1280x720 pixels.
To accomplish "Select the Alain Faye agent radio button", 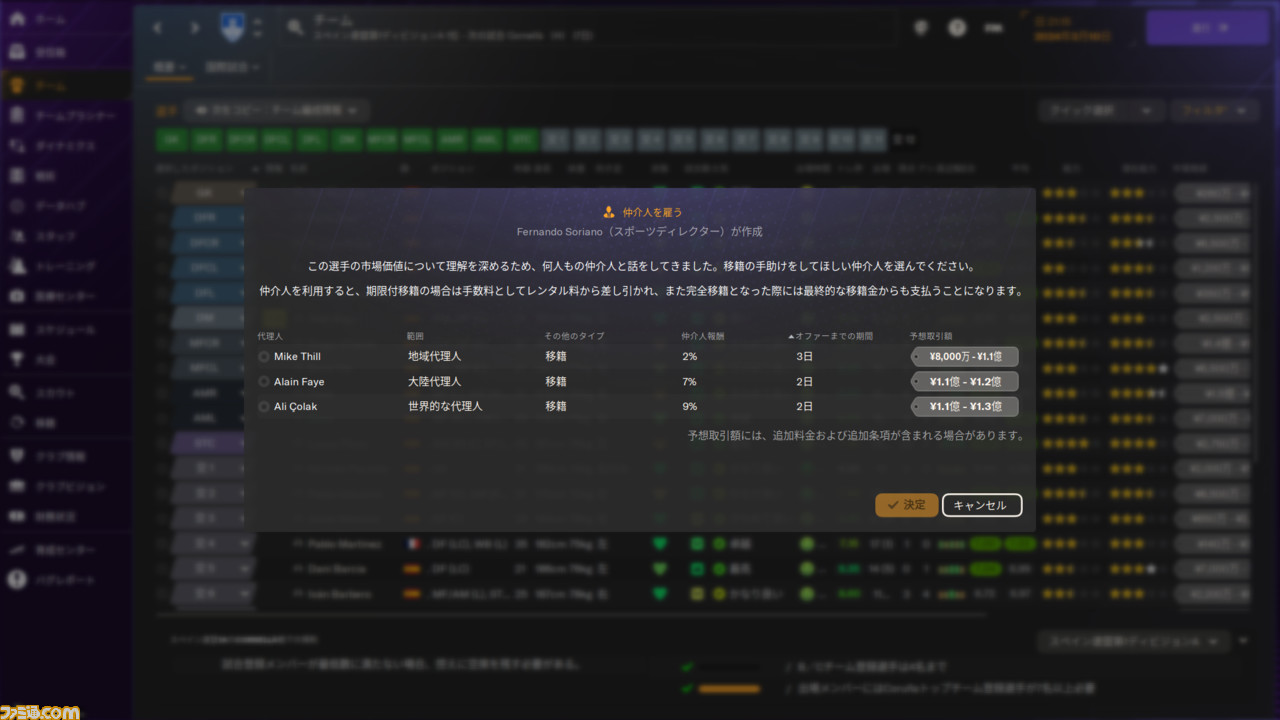I will point(264,381).
